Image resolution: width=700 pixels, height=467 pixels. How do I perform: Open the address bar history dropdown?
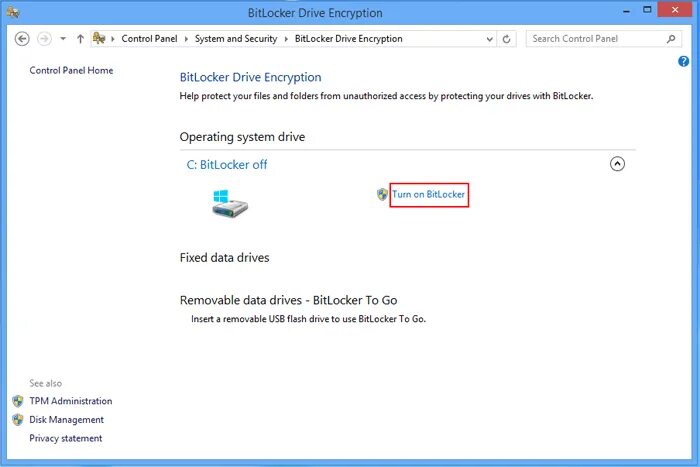tap(489, 39)
